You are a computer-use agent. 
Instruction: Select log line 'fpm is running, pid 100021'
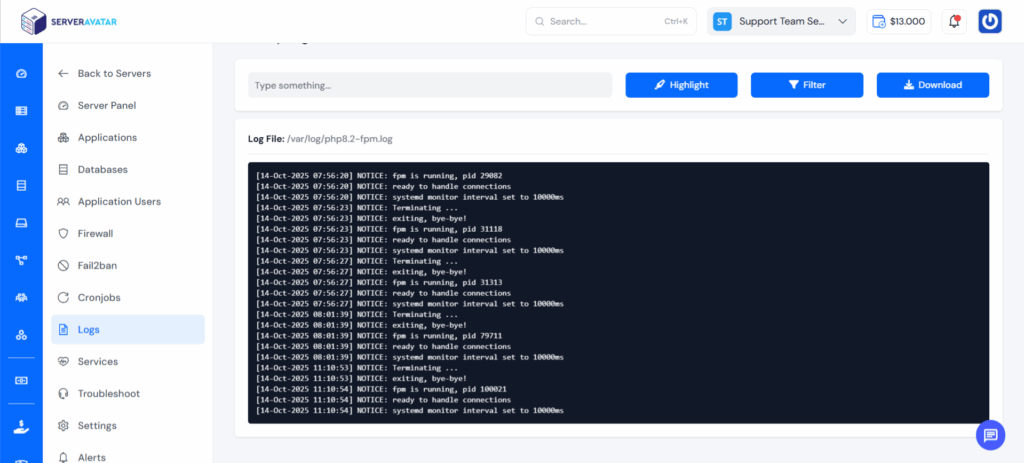(381, 389)
